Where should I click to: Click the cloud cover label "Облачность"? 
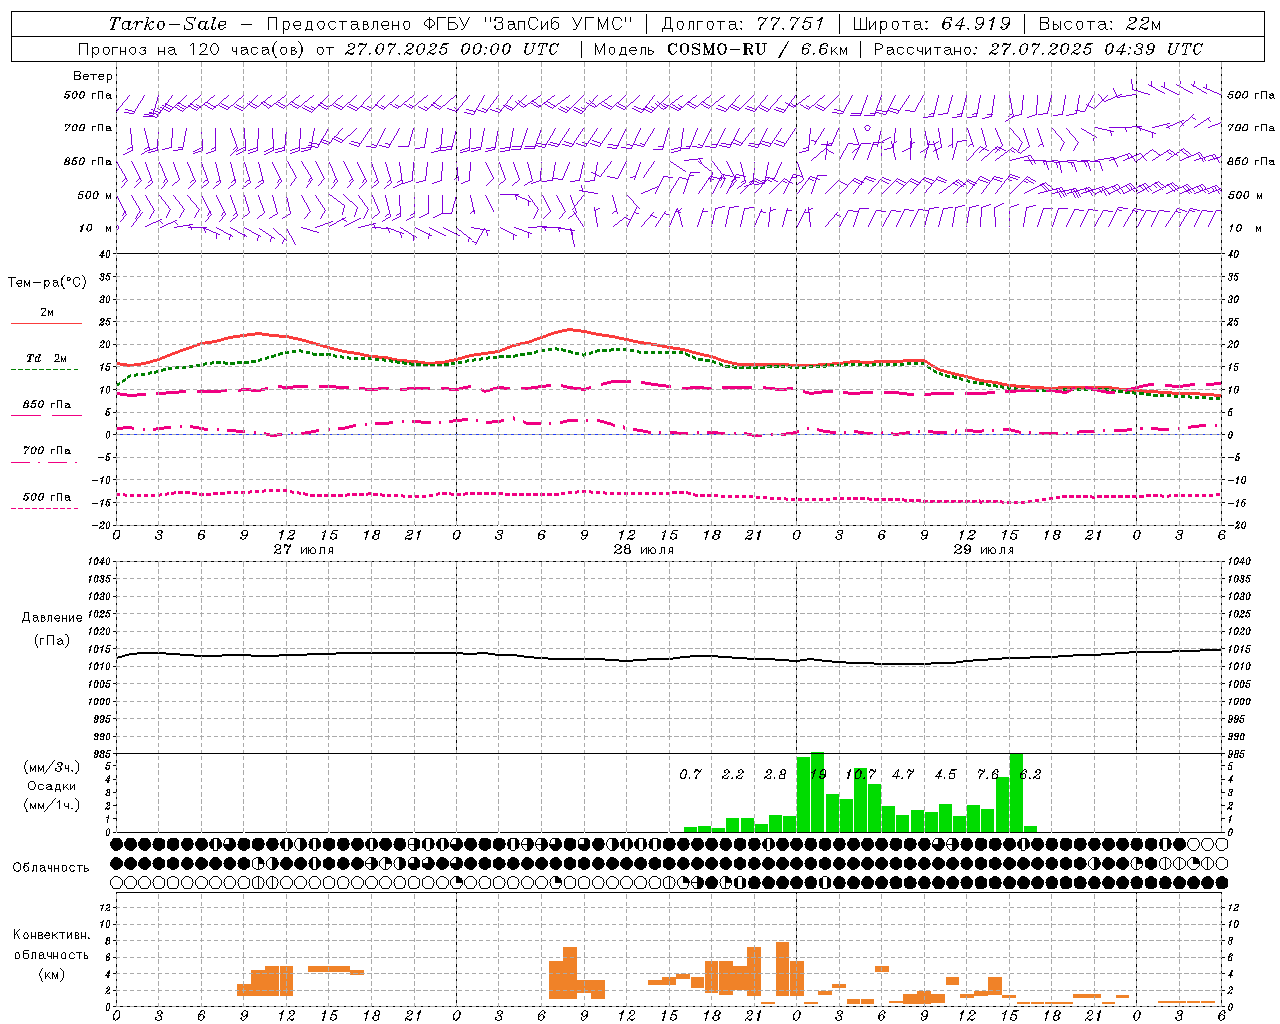click(51, 868)
